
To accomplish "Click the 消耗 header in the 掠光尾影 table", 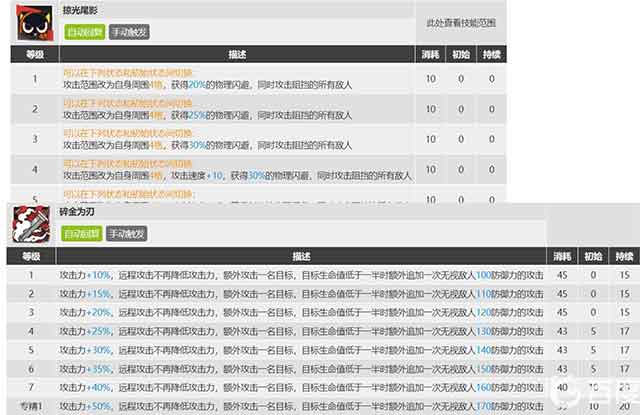I will 430,54.
